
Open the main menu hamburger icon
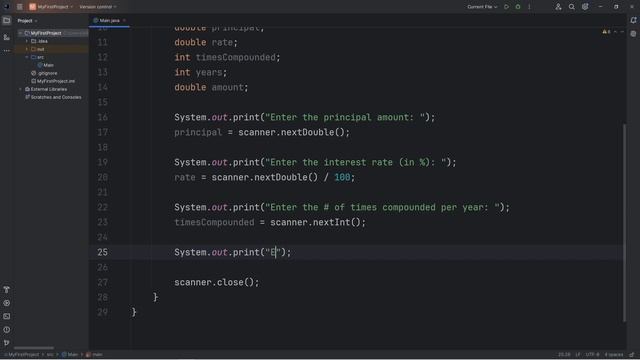click(20, 7)
